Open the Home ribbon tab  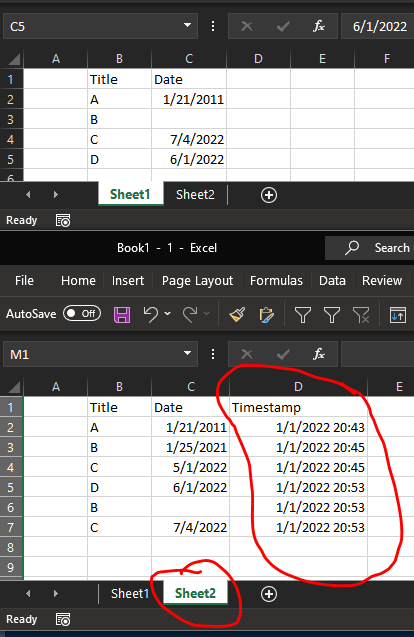pyautogui.click(x=78, y=281)
